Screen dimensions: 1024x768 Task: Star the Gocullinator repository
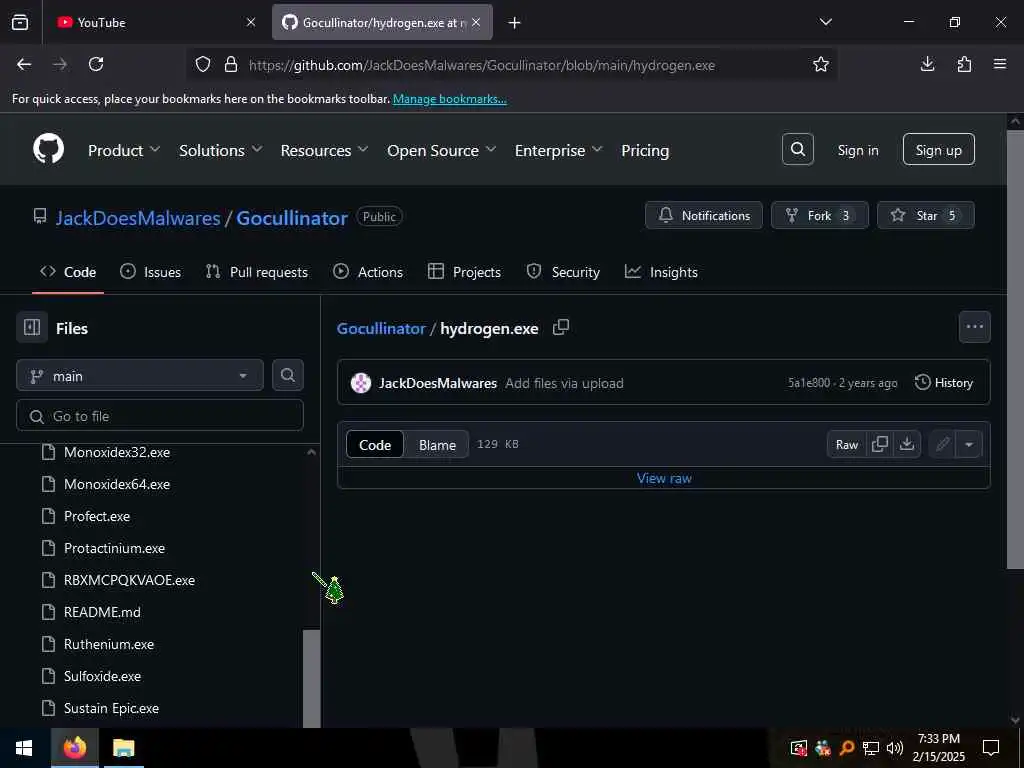pos(925,215)
